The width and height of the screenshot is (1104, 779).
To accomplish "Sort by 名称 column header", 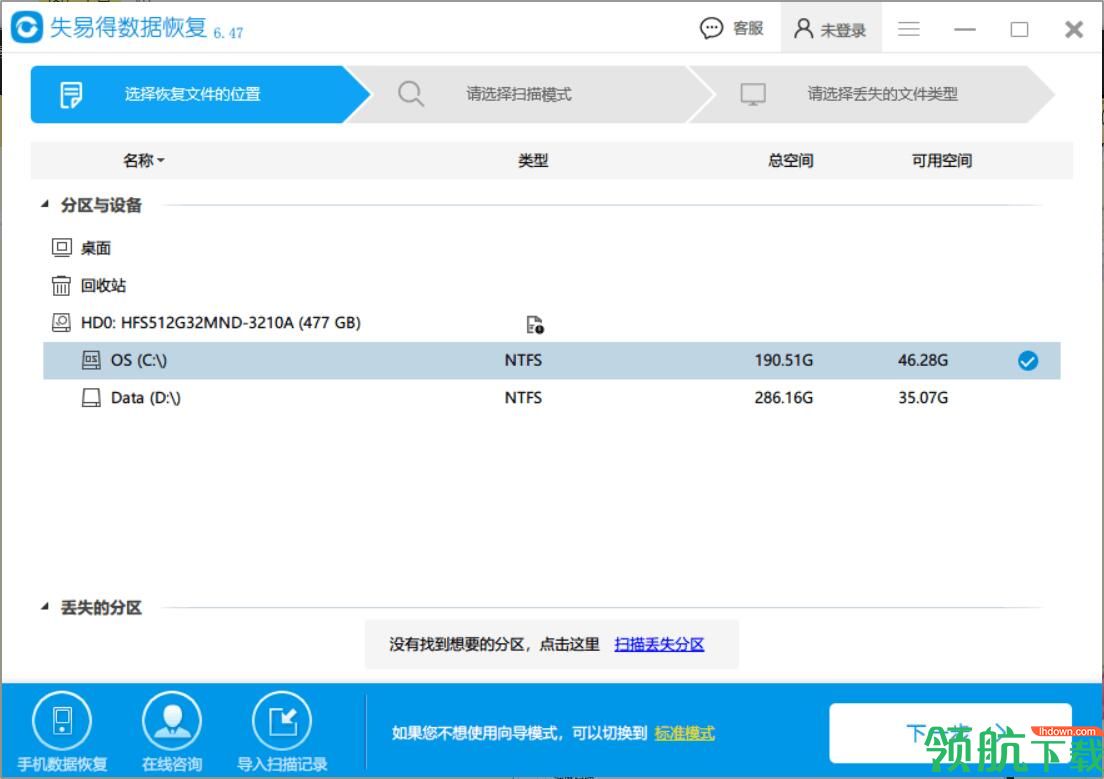I will pos(143,161).
